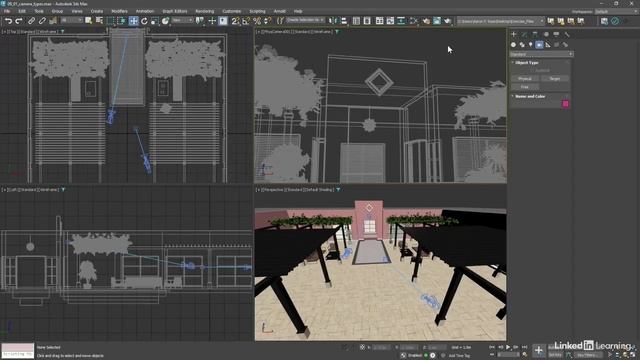The image size is (640, 360).
Task: Toggle Window/Crossing selection mode
Action: click(121, 21)
